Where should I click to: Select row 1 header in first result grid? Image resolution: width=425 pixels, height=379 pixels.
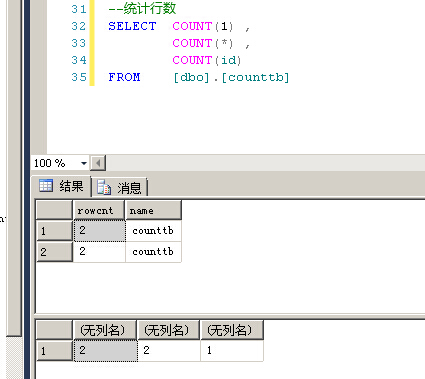[54, 231]
